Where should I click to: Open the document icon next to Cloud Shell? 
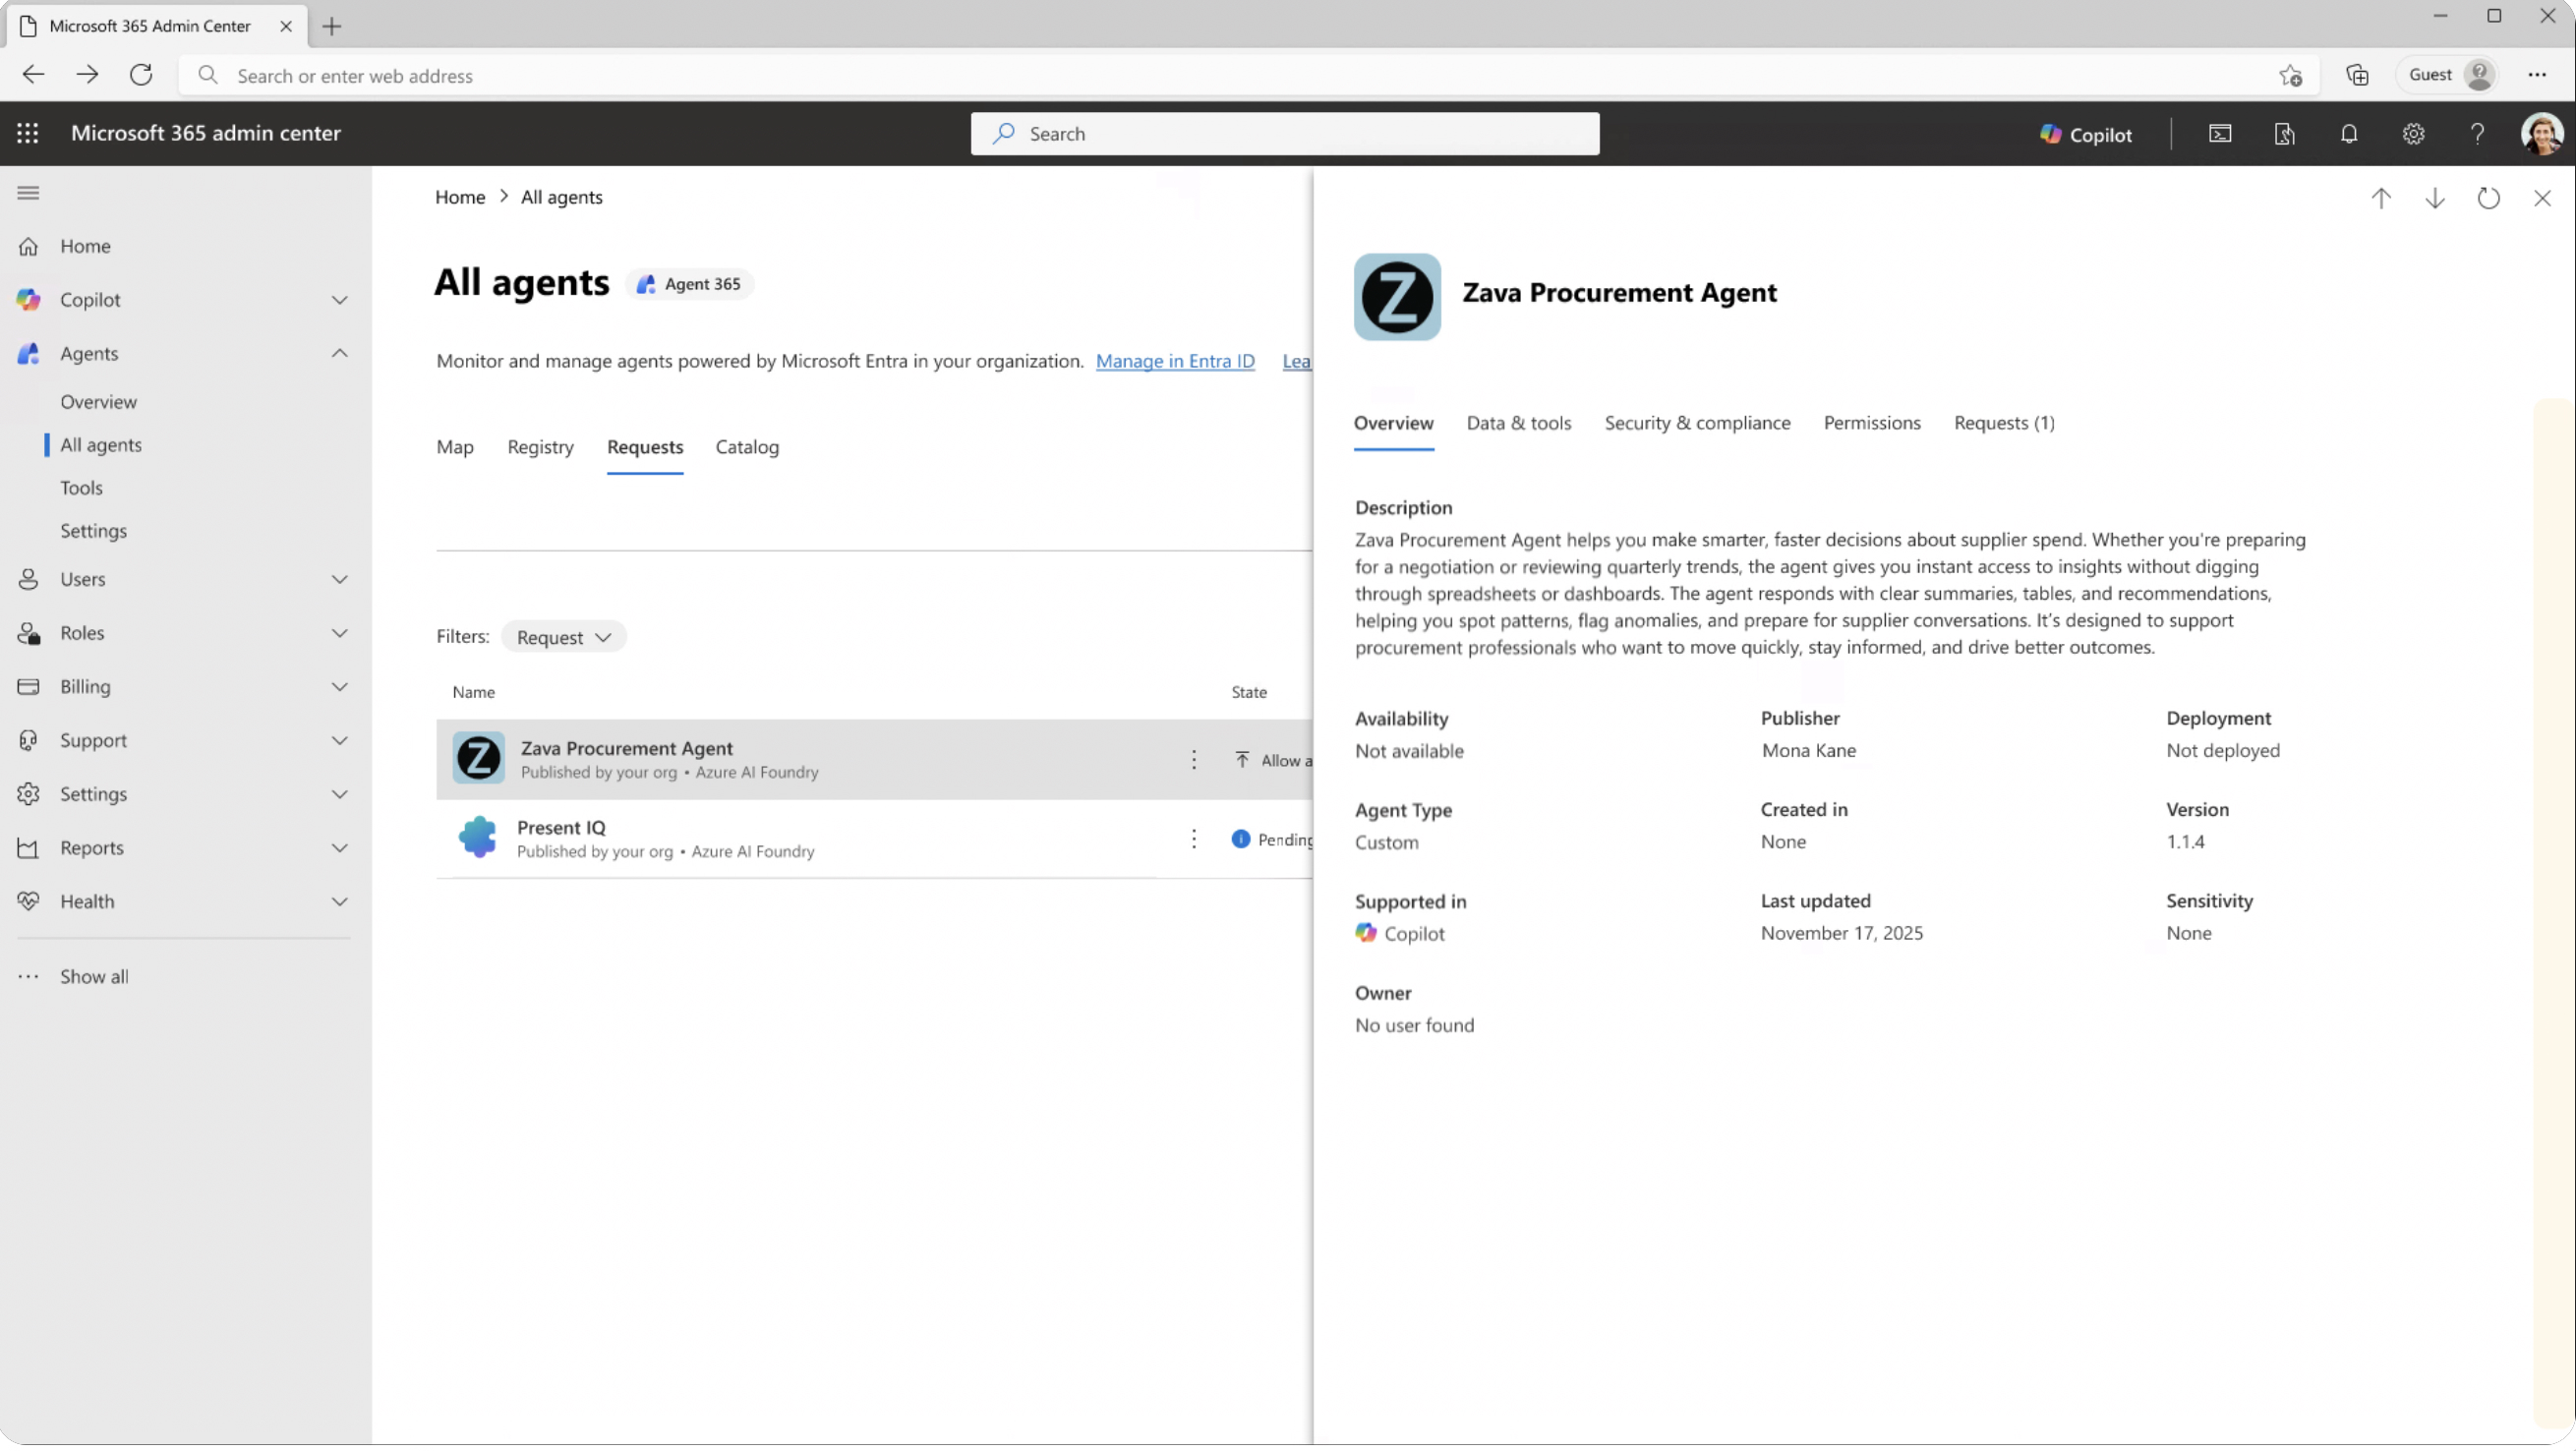click(2284, 134)
